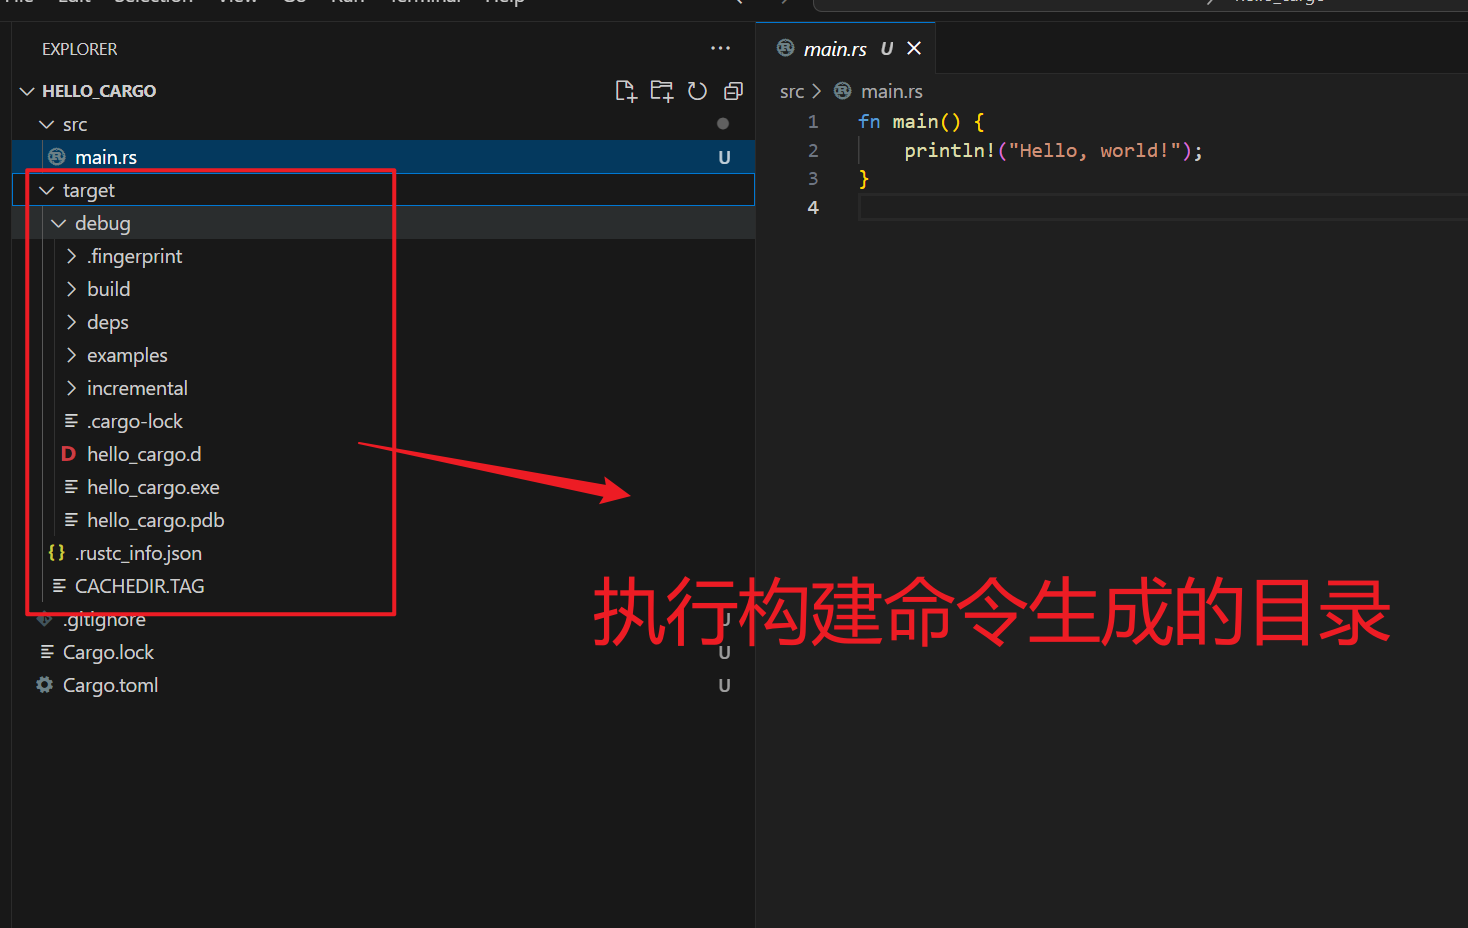The width and height of the screenshot is (1468, 928).
Task: Place cursor on empty line 4
Action: pos(1000,208)
